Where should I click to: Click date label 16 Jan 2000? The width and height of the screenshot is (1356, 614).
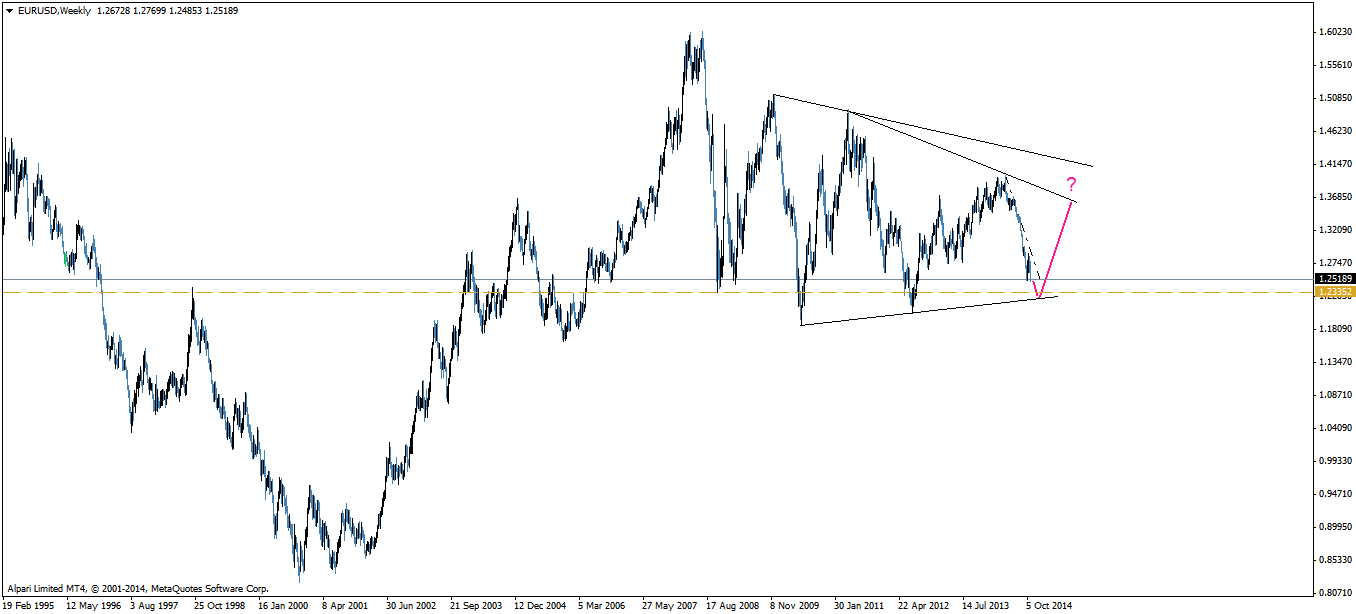[285, 606]
